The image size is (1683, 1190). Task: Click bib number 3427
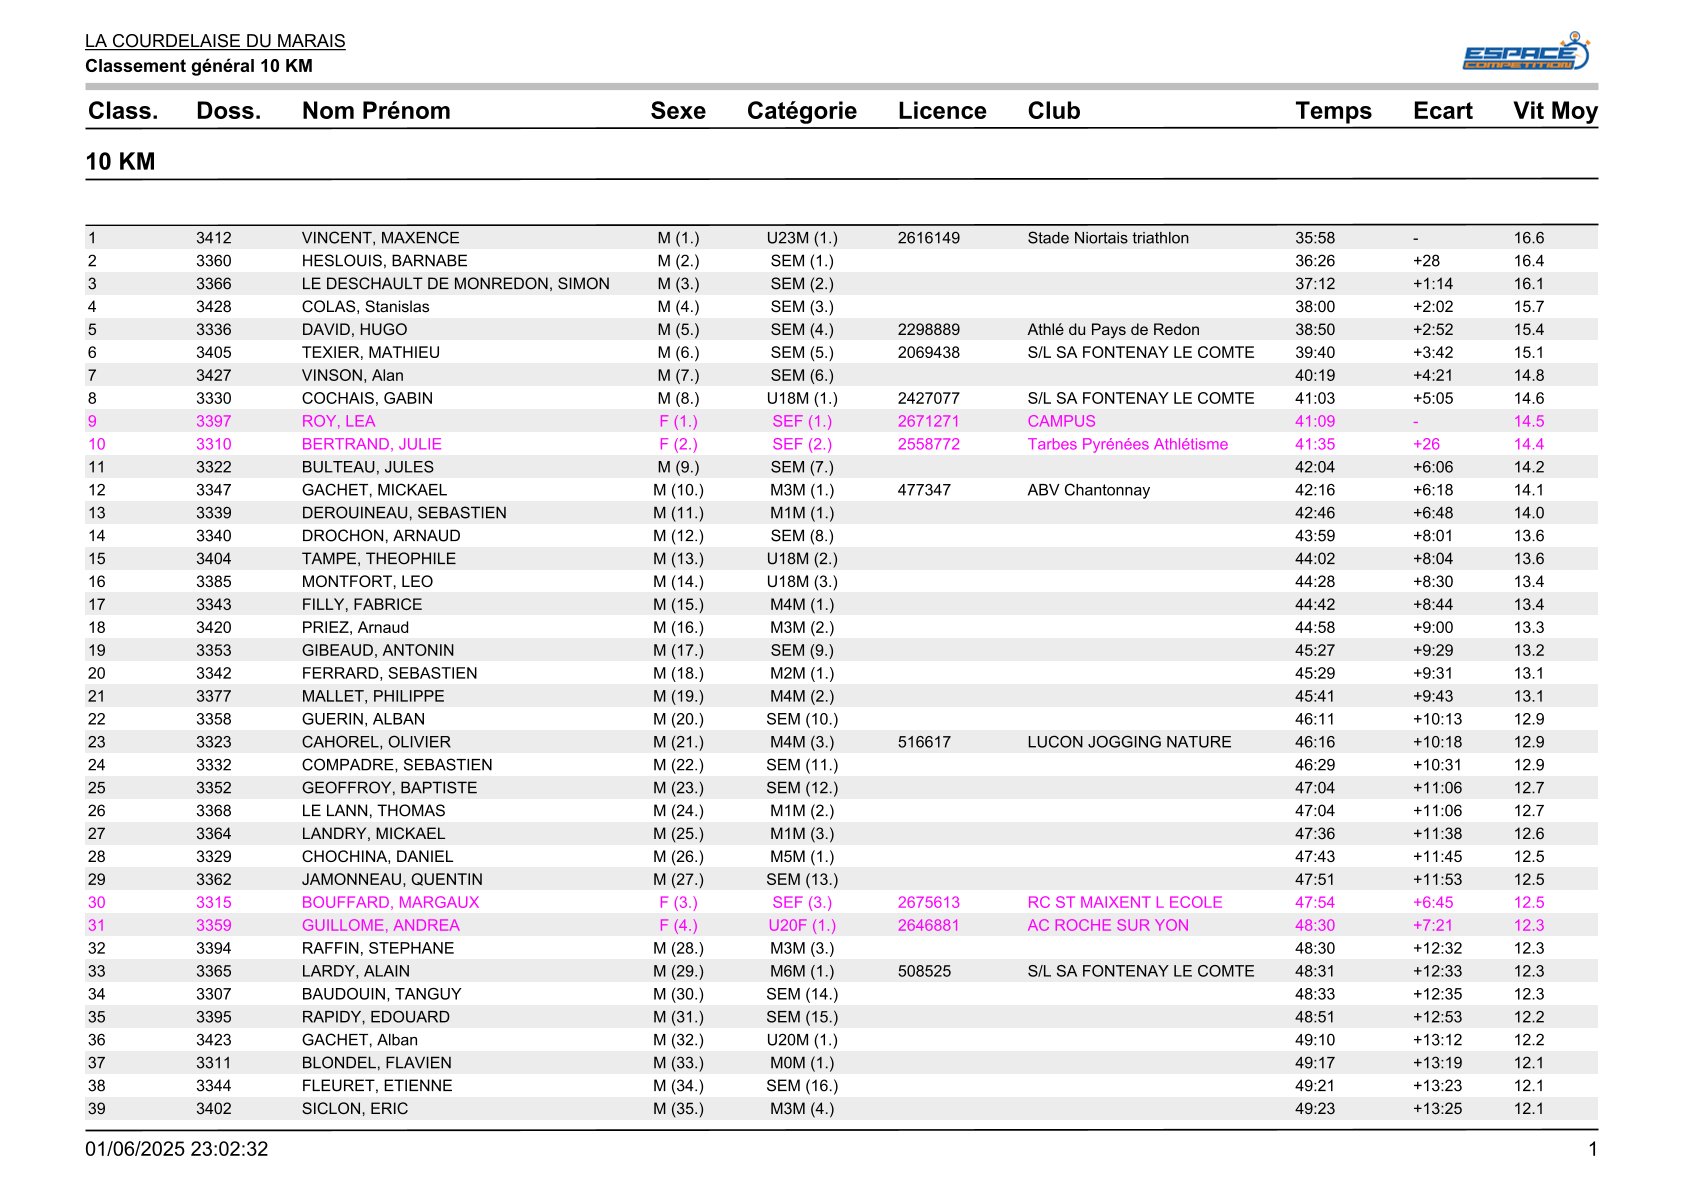point(214,376)
